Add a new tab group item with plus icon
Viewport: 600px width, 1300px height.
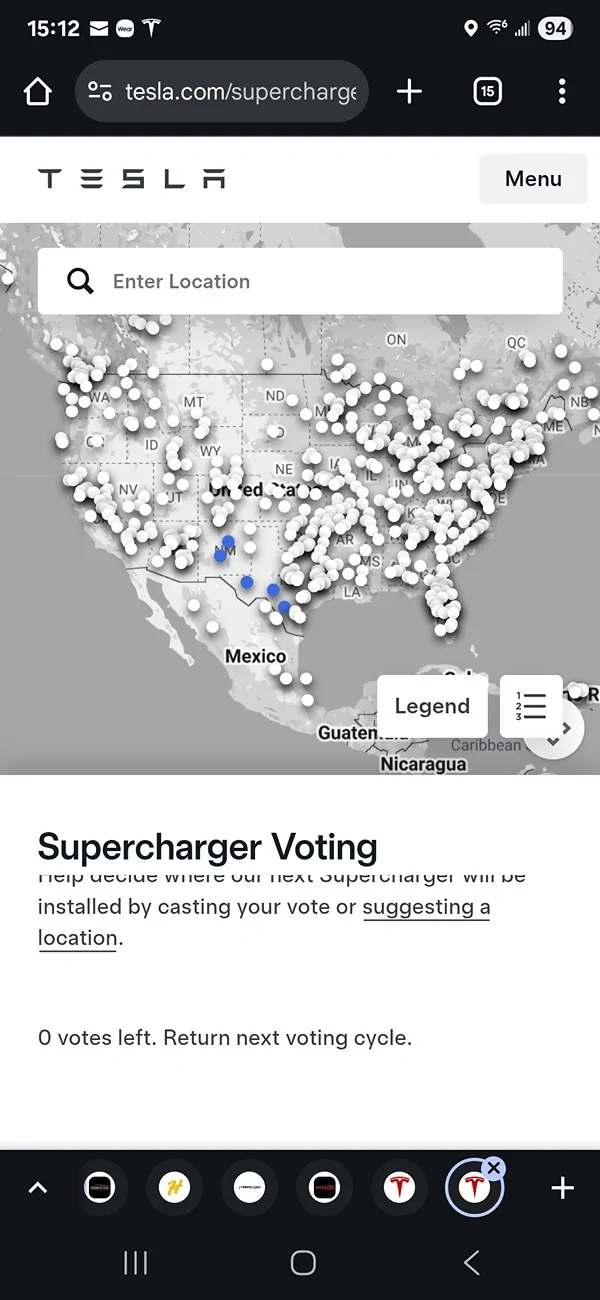pyautogui.click(x=562, y=1188)
